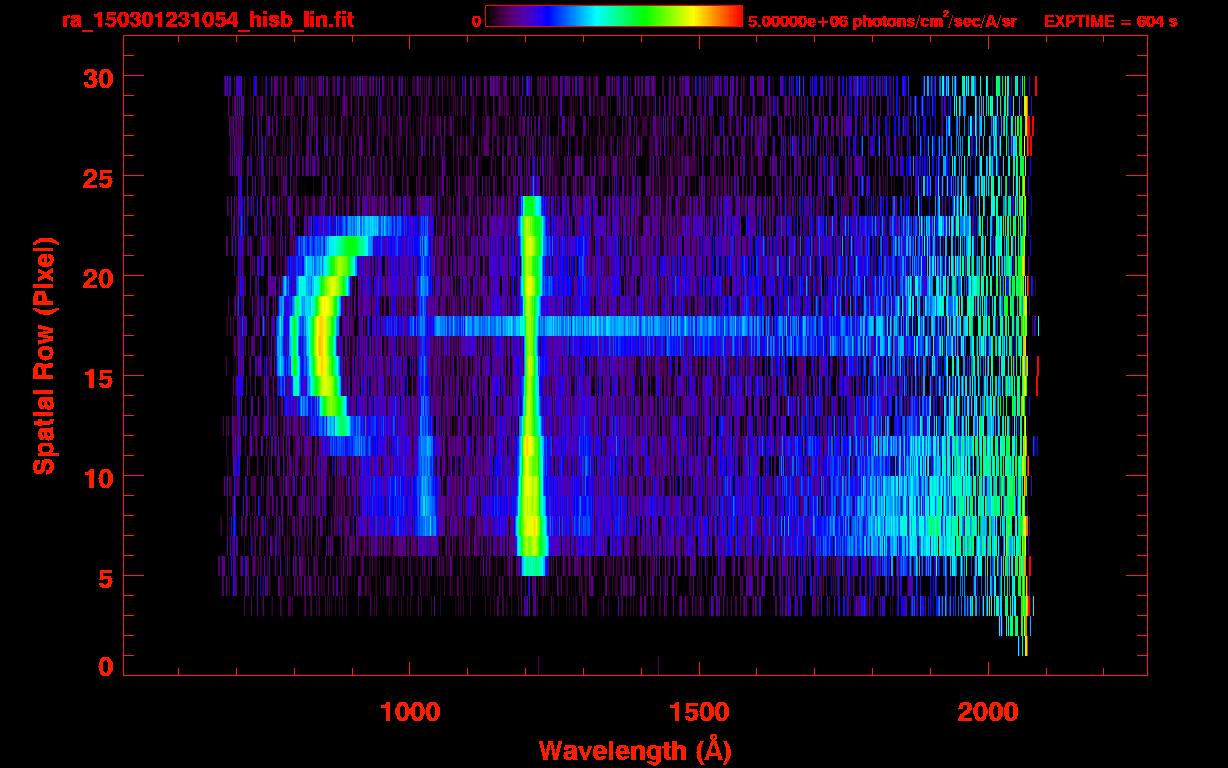
Task: Click the x-axis tick label 1500
Action: [699, 712]
